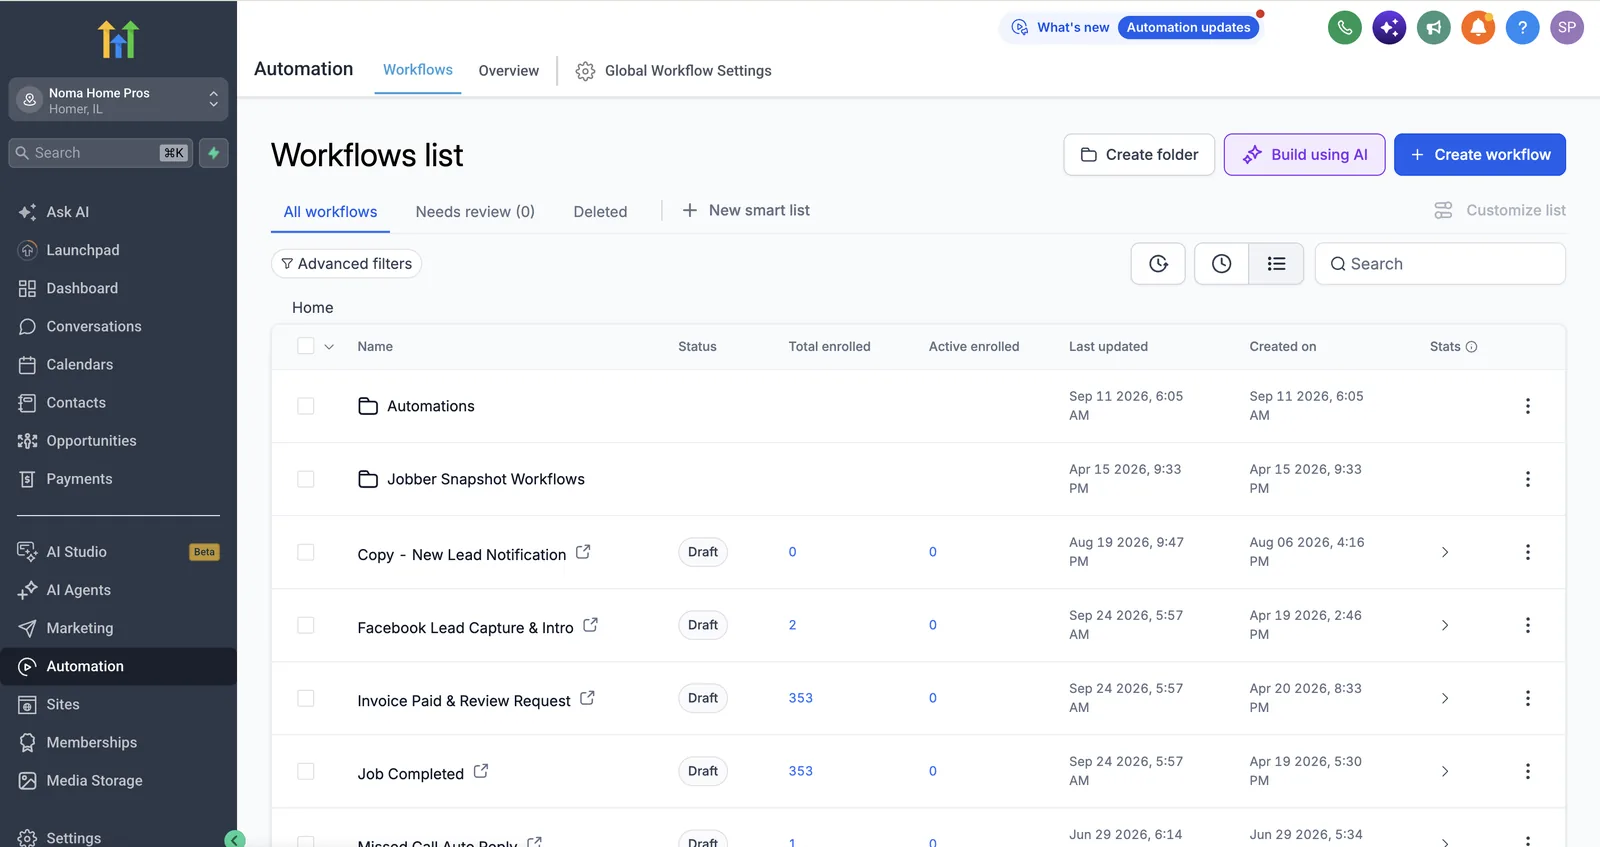Open external link icon for Facebook Lead Capture & Intro
This screenshot has height=847, width=1600.
(591, 625)
